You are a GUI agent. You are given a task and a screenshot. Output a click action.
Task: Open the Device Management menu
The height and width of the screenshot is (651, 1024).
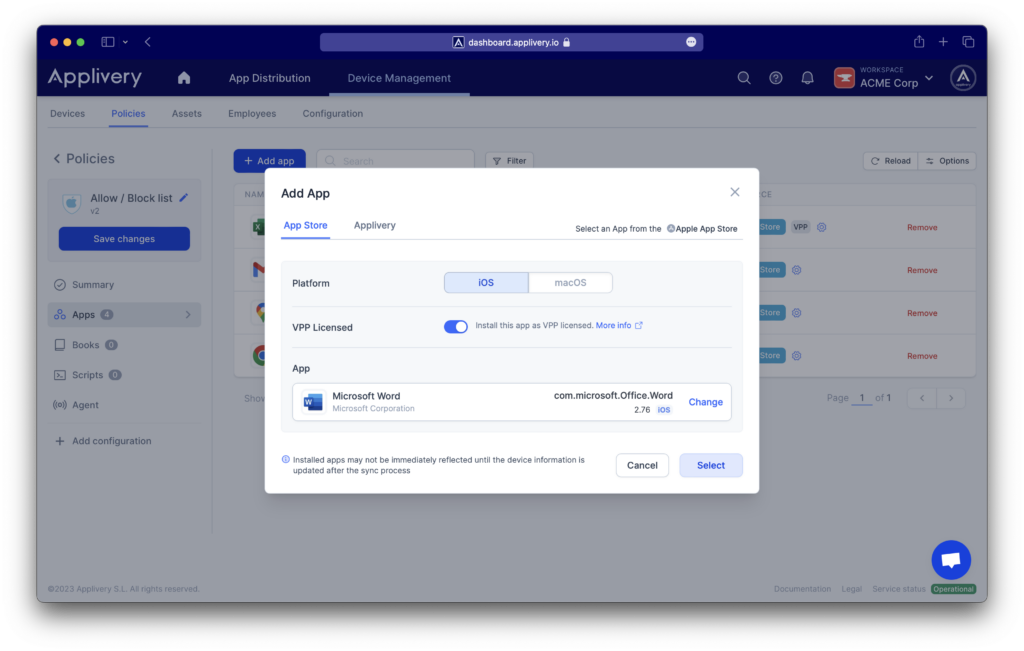click(x=399, y=78)
